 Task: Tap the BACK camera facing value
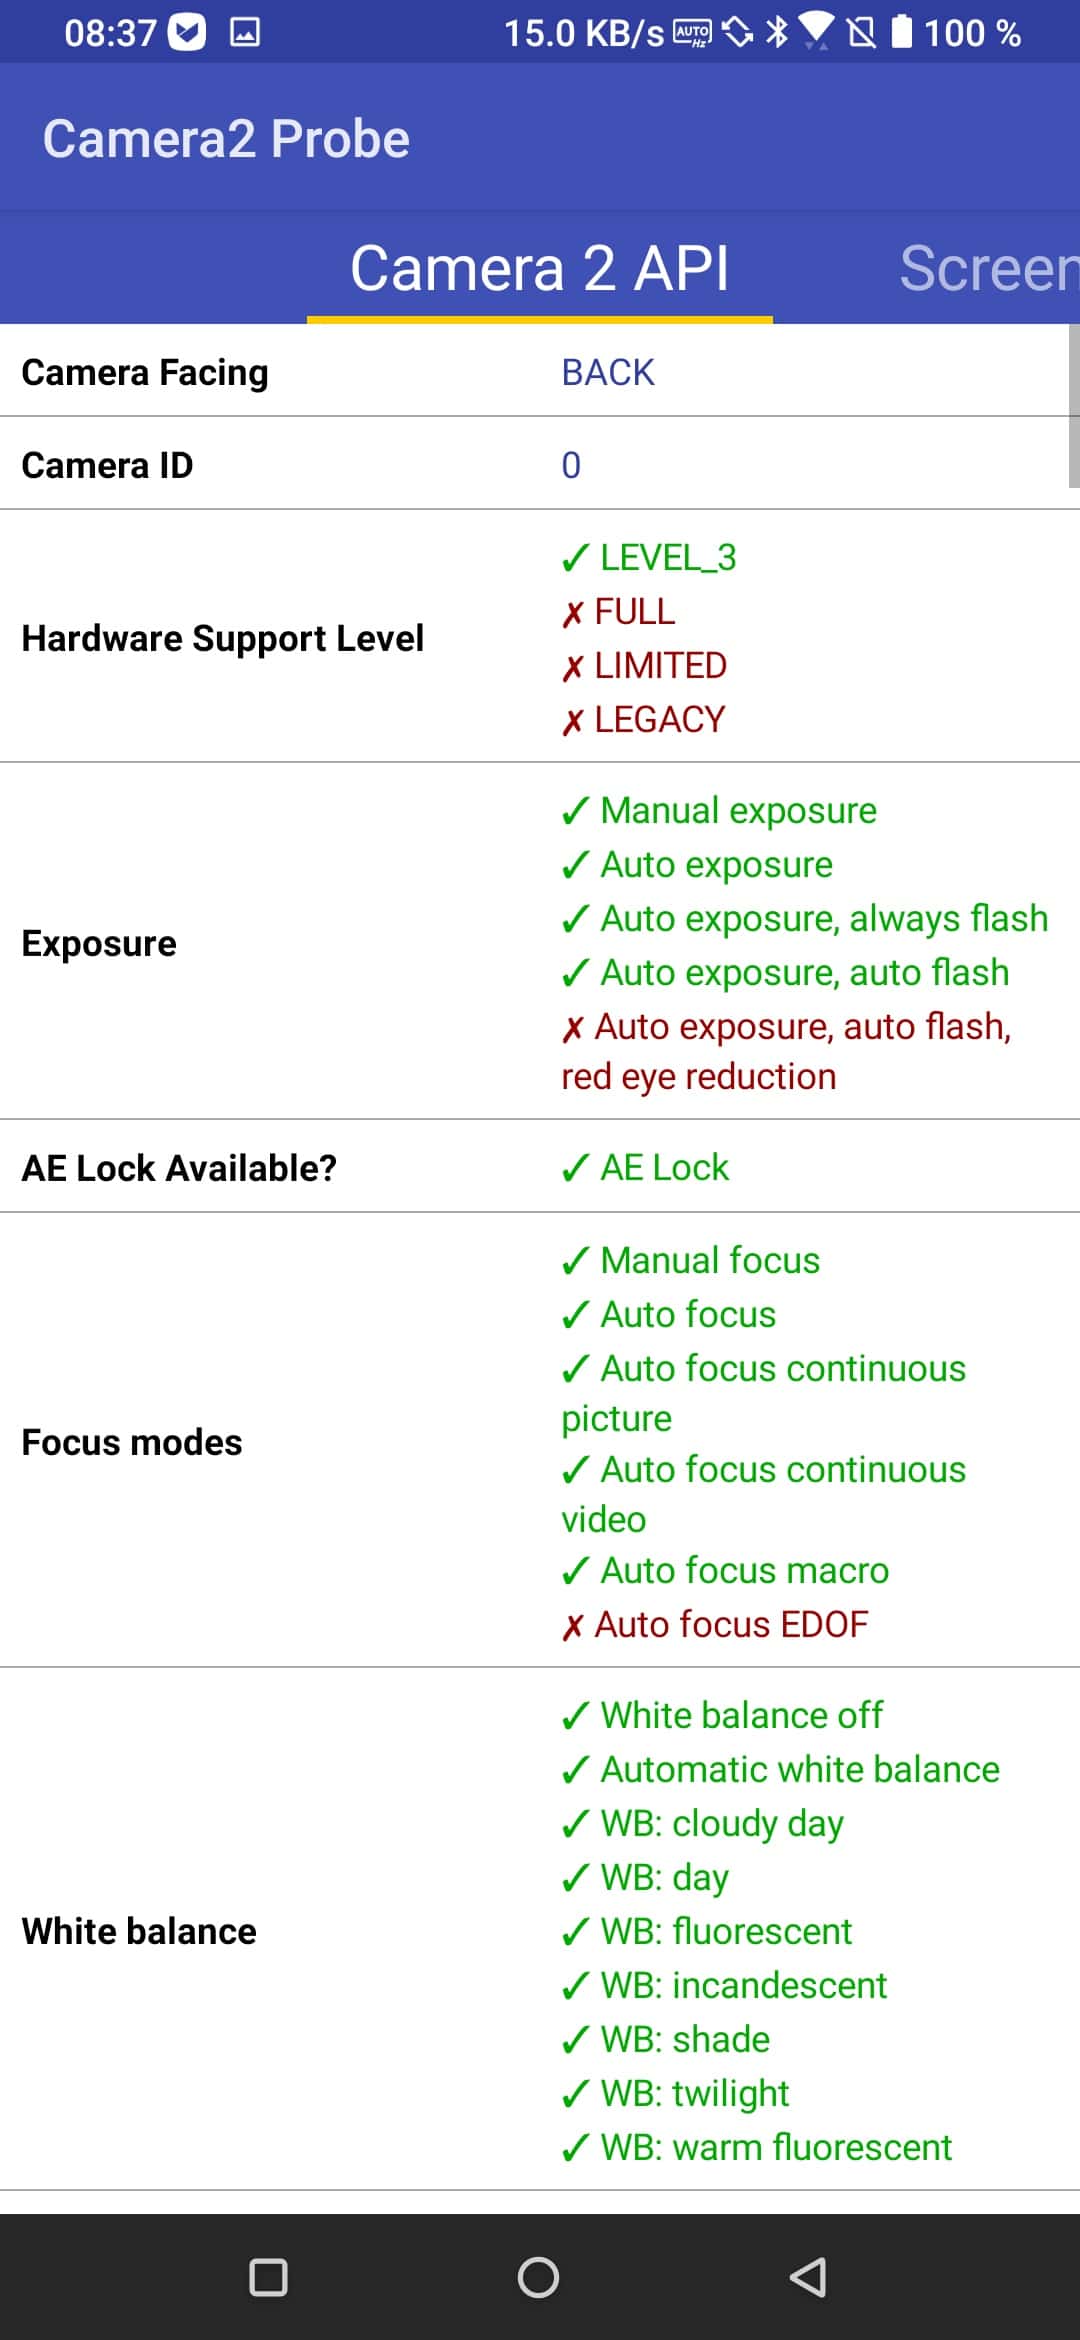point(608,372)
